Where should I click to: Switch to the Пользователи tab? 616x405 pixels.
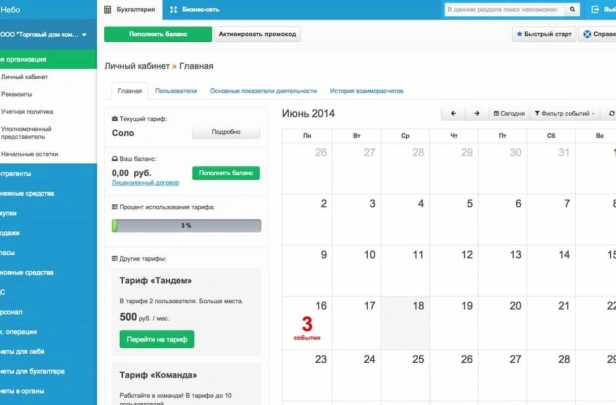click(x=176, y=91)
